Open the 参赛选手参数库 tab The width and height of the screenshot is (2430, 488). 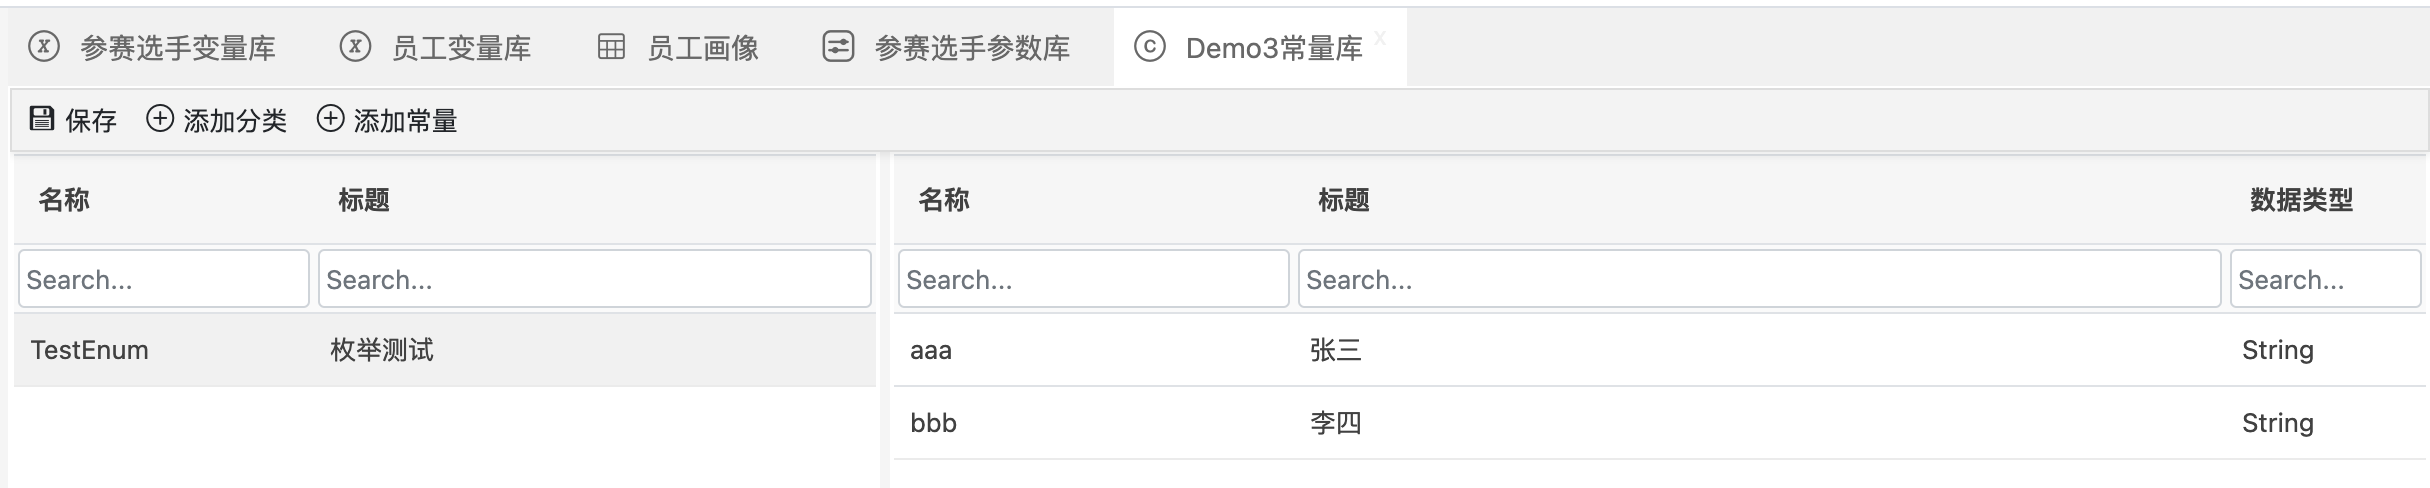pos(971,48)
